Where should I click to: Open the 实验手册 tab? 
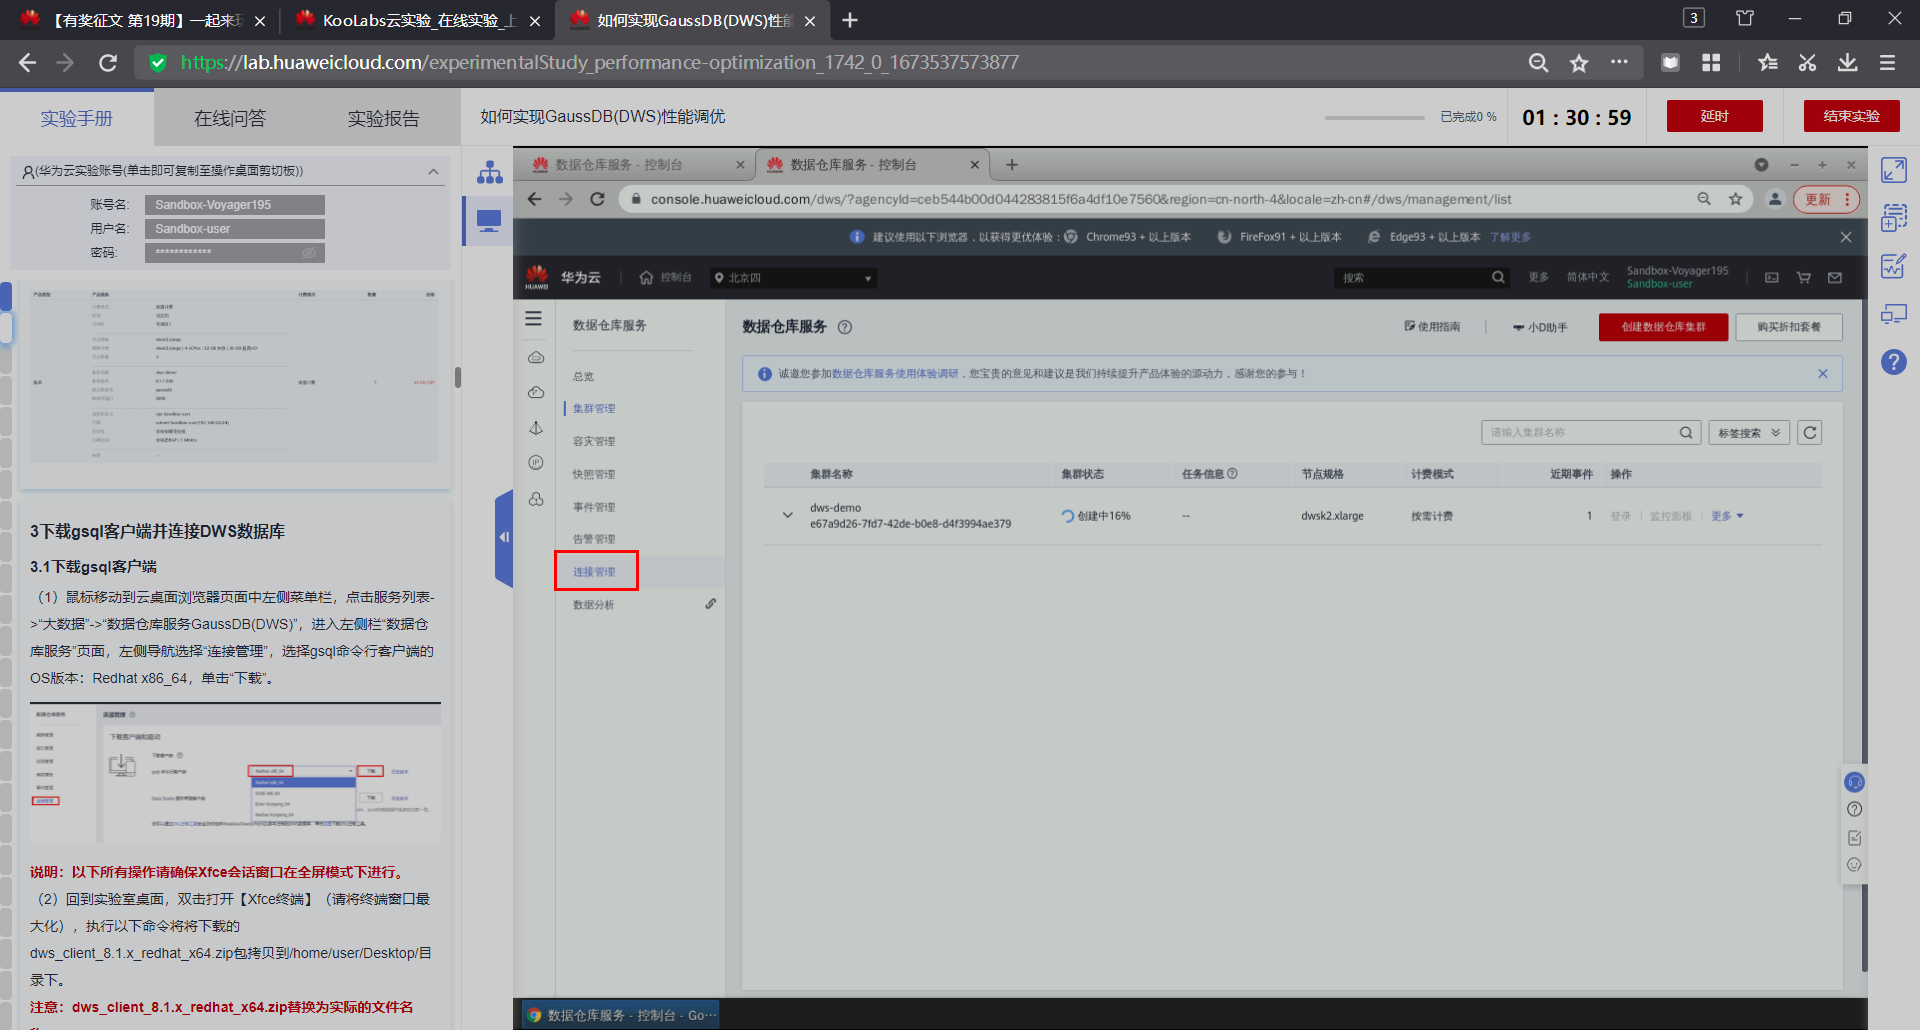tap(77, 118)
